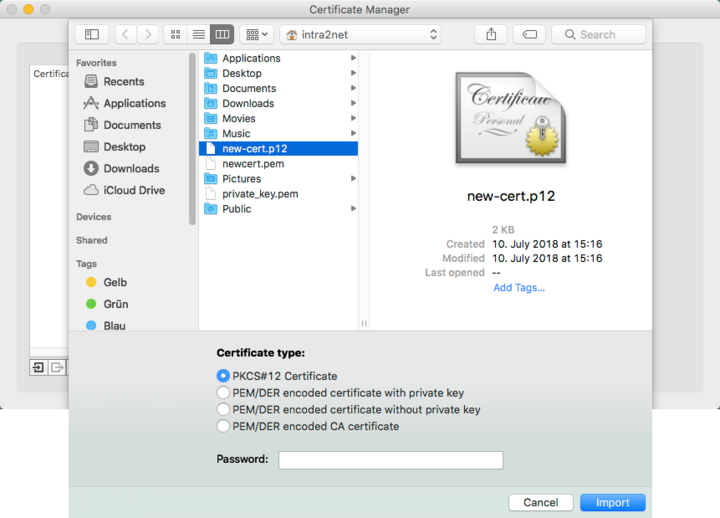
Task: Click the Edit Tags toolbar icon
Action: pos(529,34)
